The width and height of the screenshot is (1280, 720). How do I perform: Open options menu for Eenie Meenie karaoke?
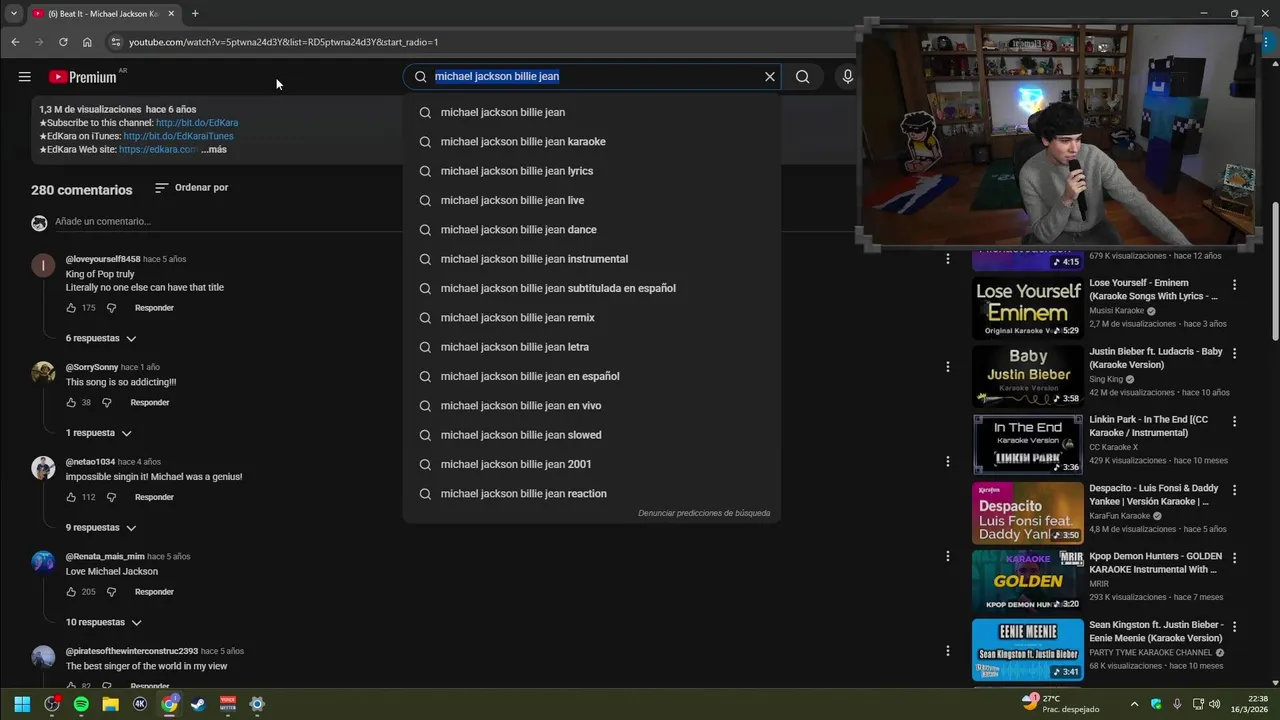(x=1234, y=627)
